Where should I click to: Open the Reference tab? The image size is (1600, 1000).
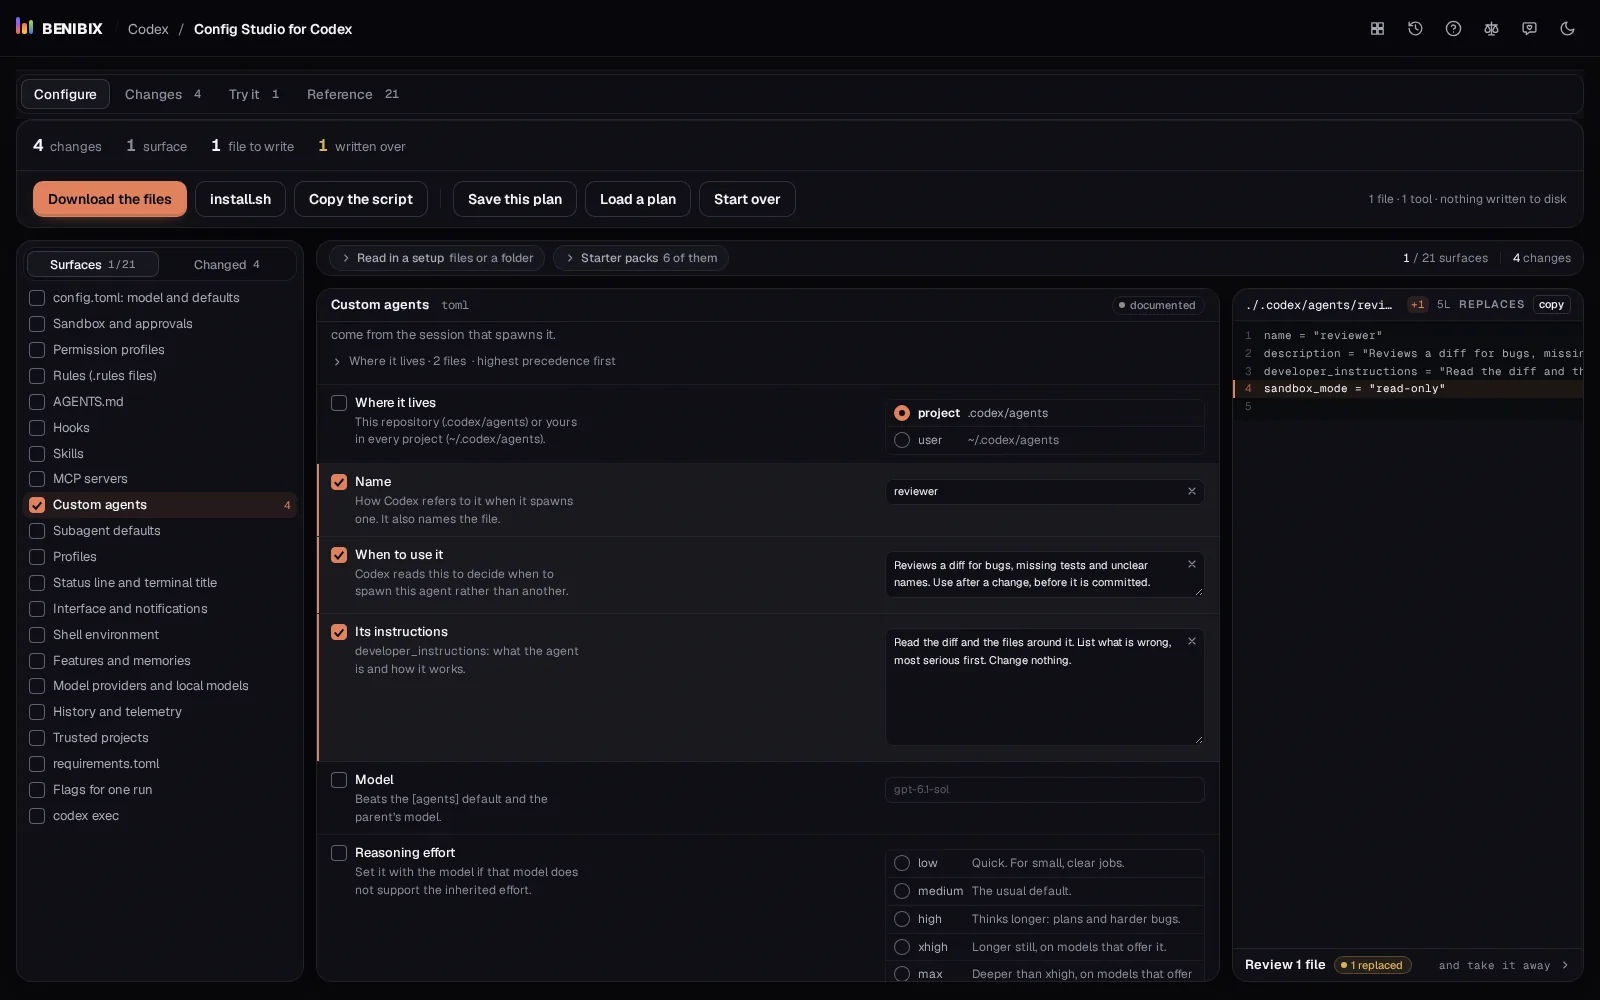[353, 94]
